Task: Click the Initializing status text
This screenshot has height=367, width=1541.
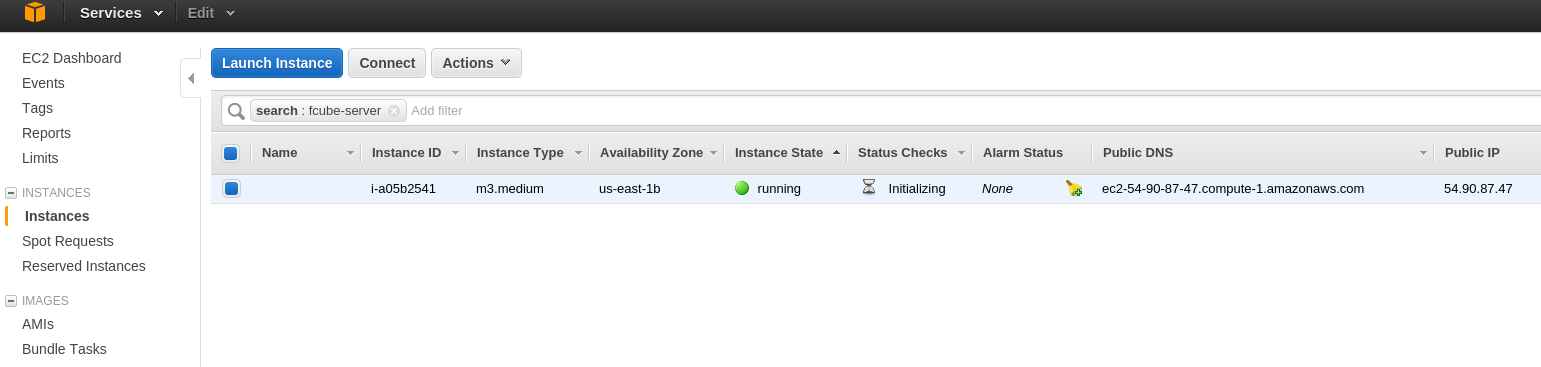Action: (917, 188)
